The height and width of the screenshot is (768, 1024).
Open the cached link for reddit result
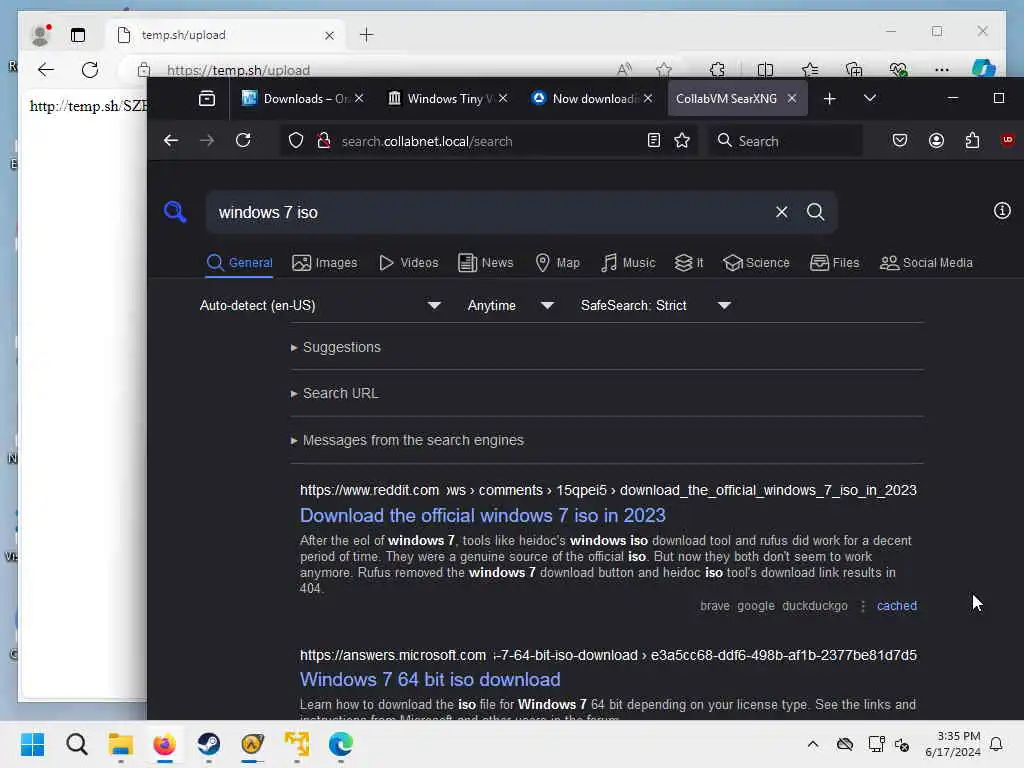pos(897,605)
